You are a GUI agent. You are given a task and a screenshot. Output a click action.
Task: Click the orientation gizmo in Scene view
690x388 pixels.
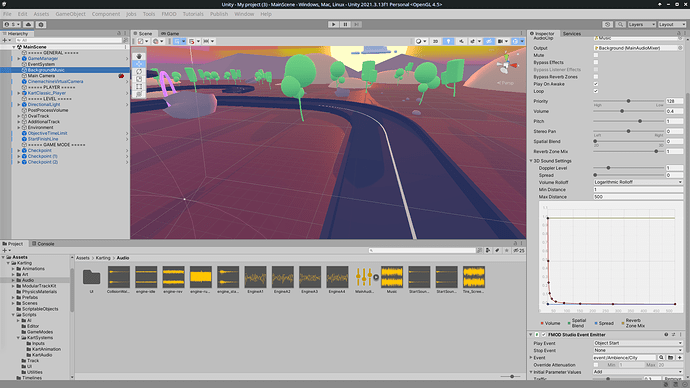pyautogui.click(x=506, y=65)
